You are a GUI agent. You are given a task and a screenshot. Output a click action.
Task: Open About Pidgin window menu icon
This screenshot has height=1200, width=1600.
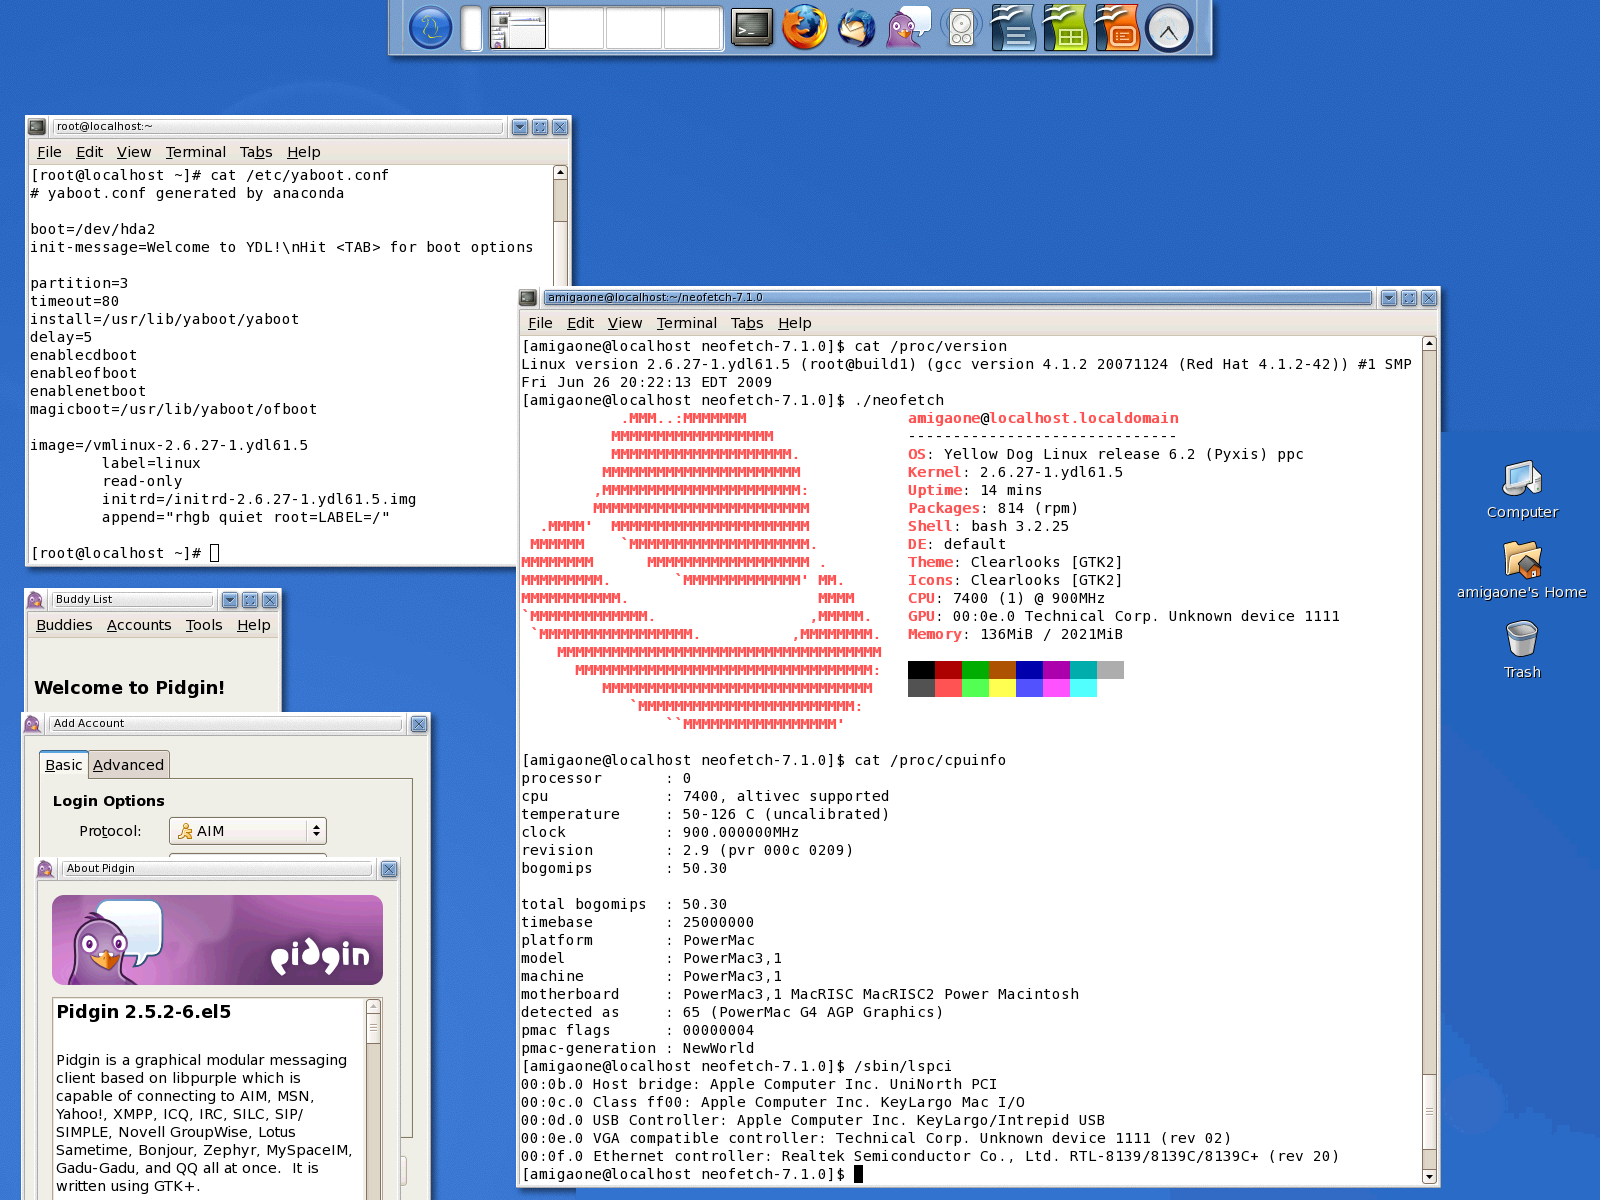[45, 869]
